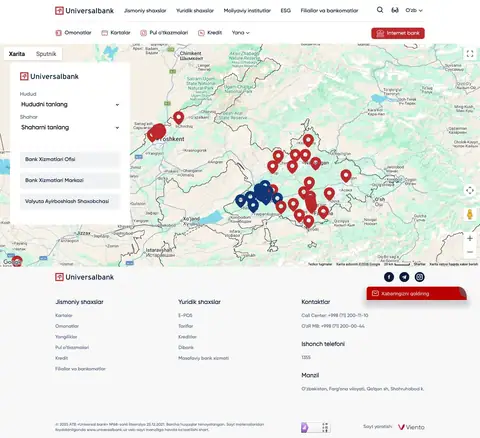Toggle fullscreen map view

point(470,54)
